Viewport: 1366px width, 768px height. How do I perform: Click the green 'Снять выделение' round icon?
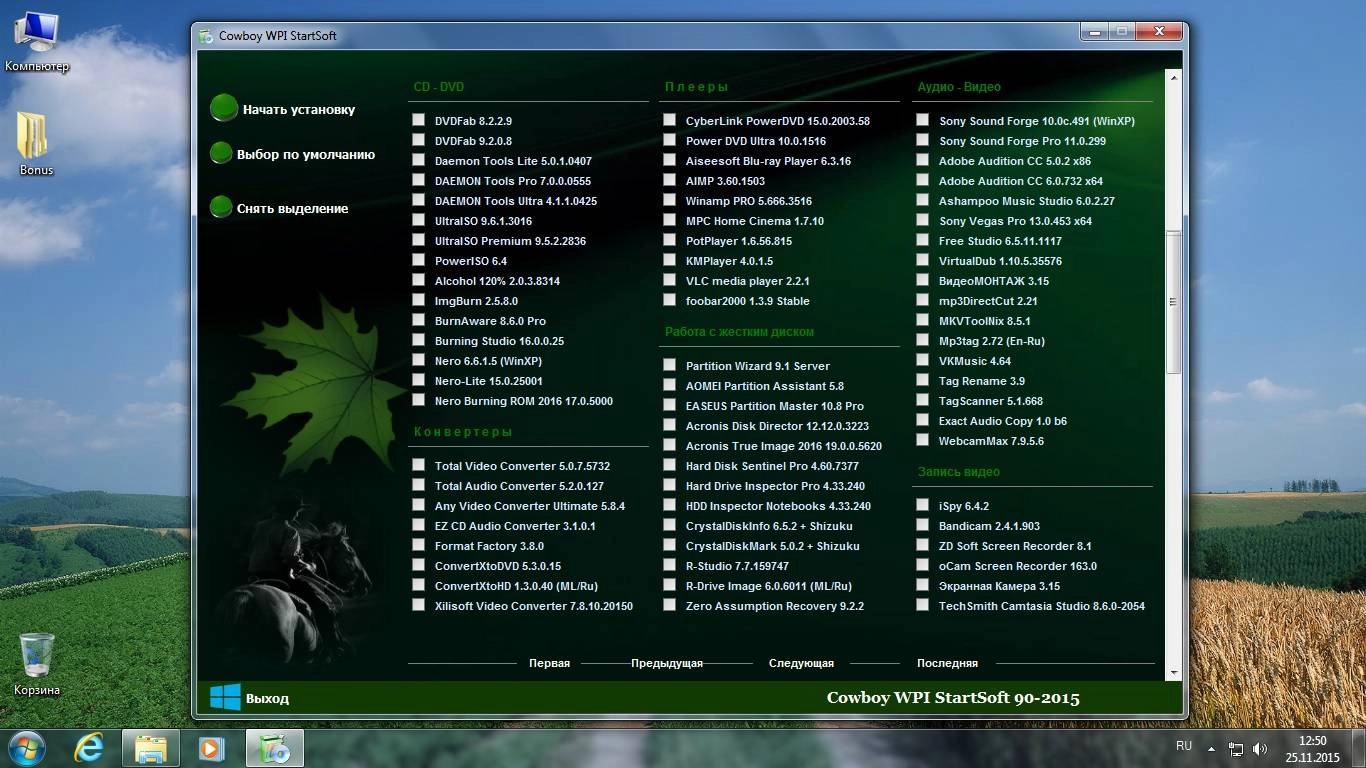click(221, 207)
